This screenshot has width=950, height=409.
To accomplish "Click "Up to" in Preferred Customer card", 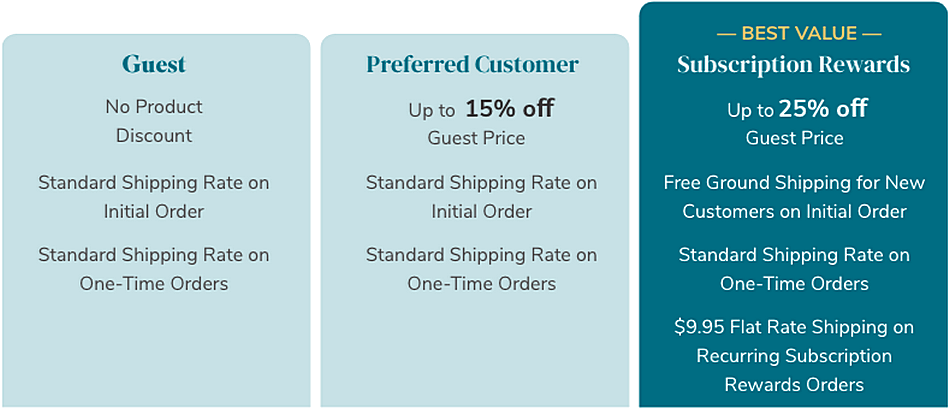I will (x=431, y=111).
